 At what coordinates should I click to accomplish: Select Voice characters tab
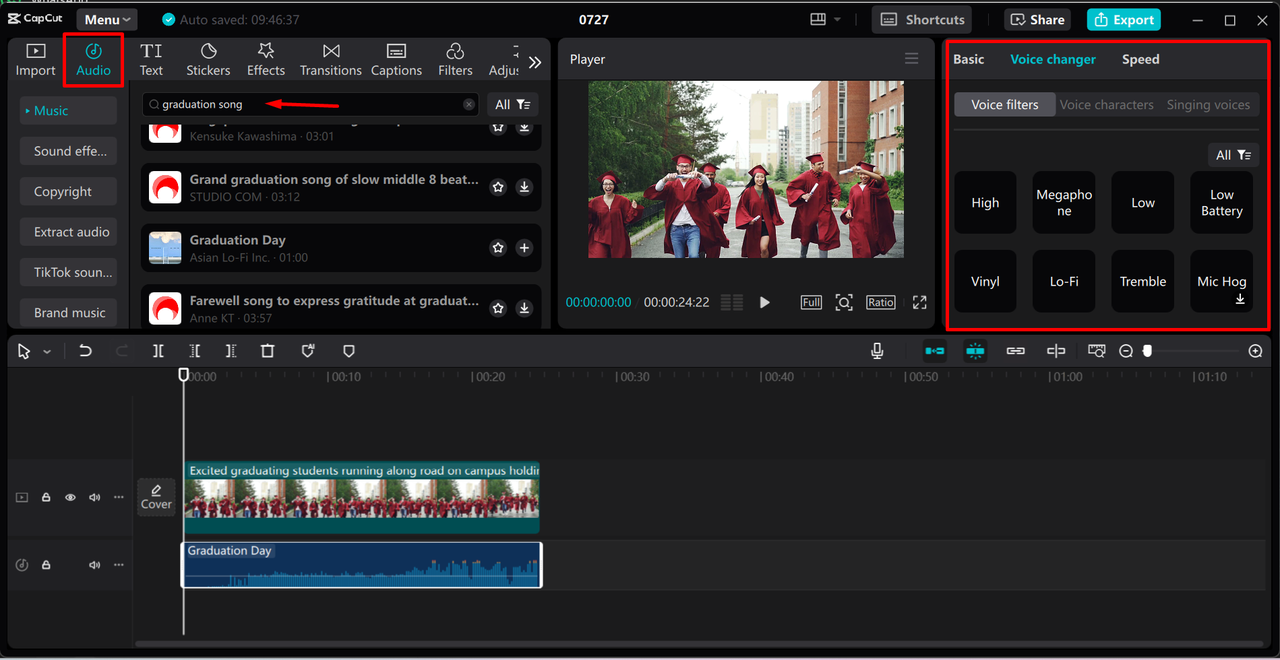(1106, 105)
